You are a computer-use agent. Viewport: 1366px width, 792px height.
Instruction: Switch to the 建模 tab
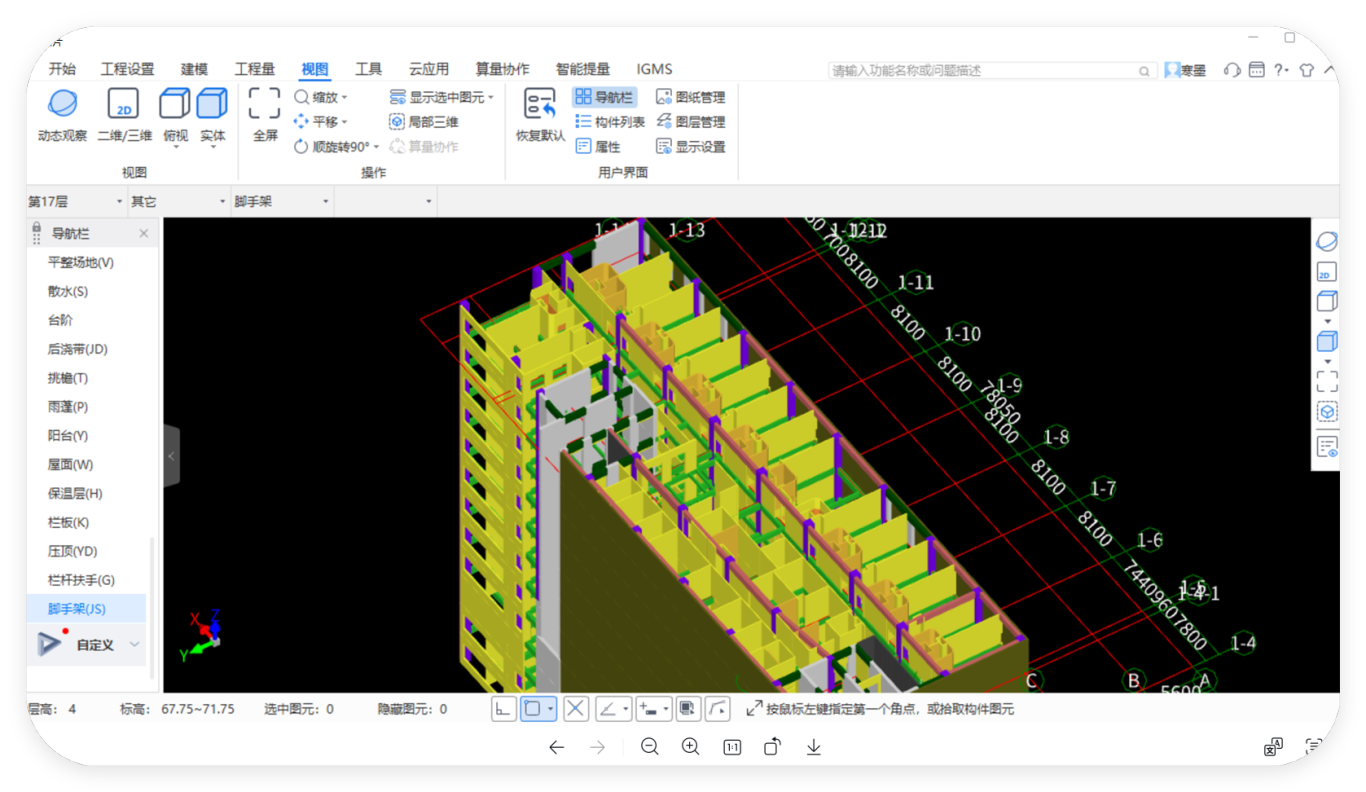point(194,69)
